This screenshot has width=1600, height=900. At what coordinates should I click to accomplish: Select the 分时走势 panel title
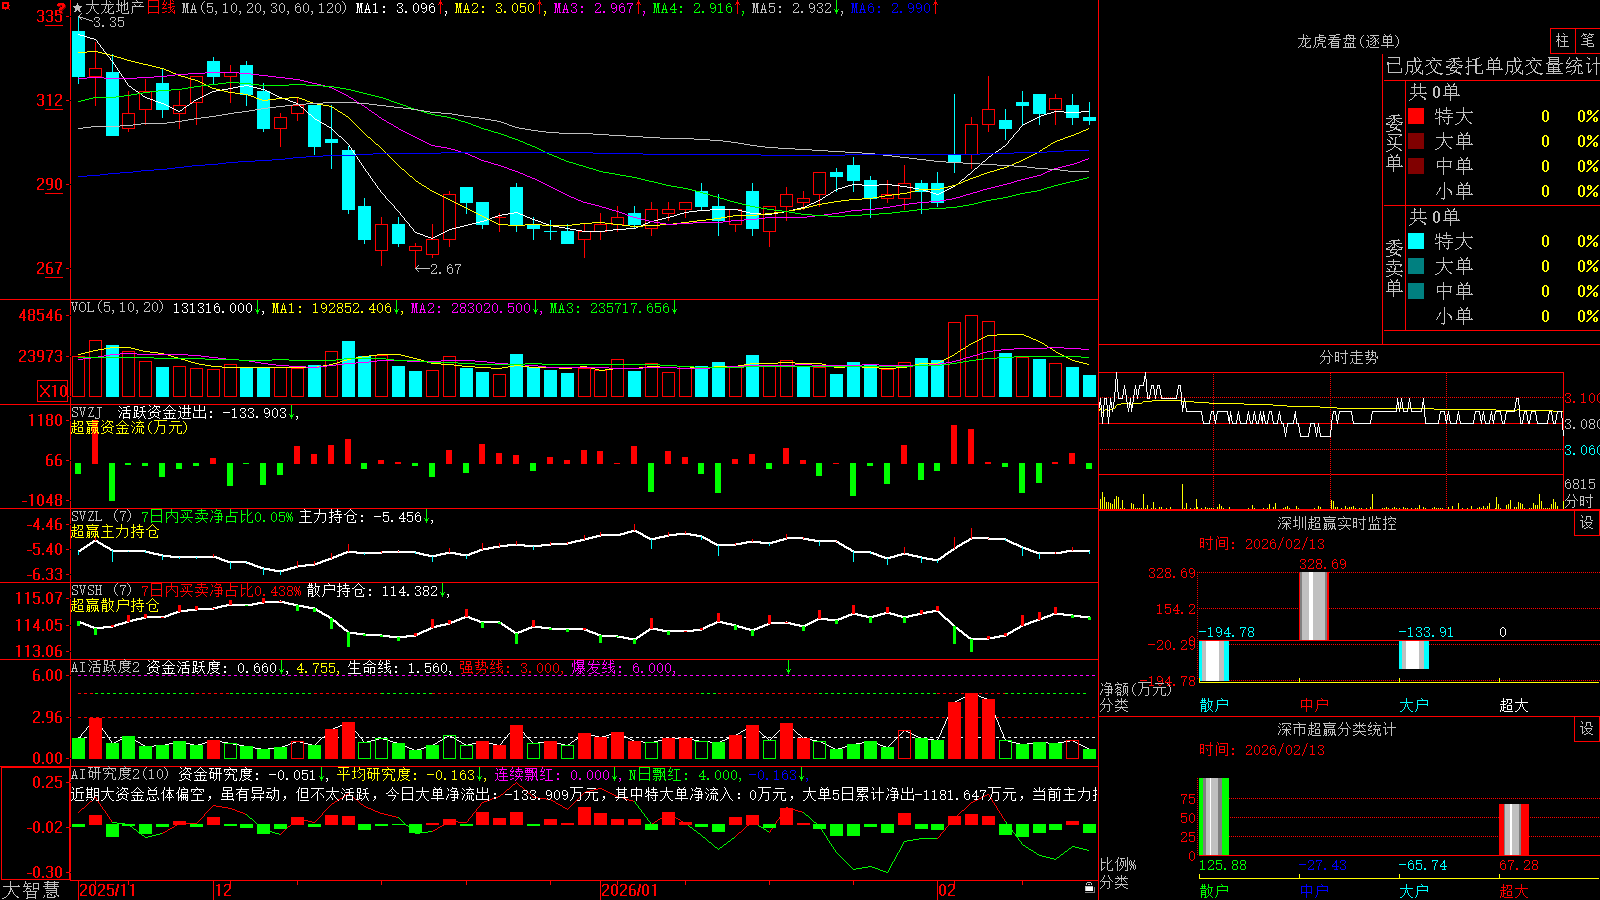point(1348,357)
